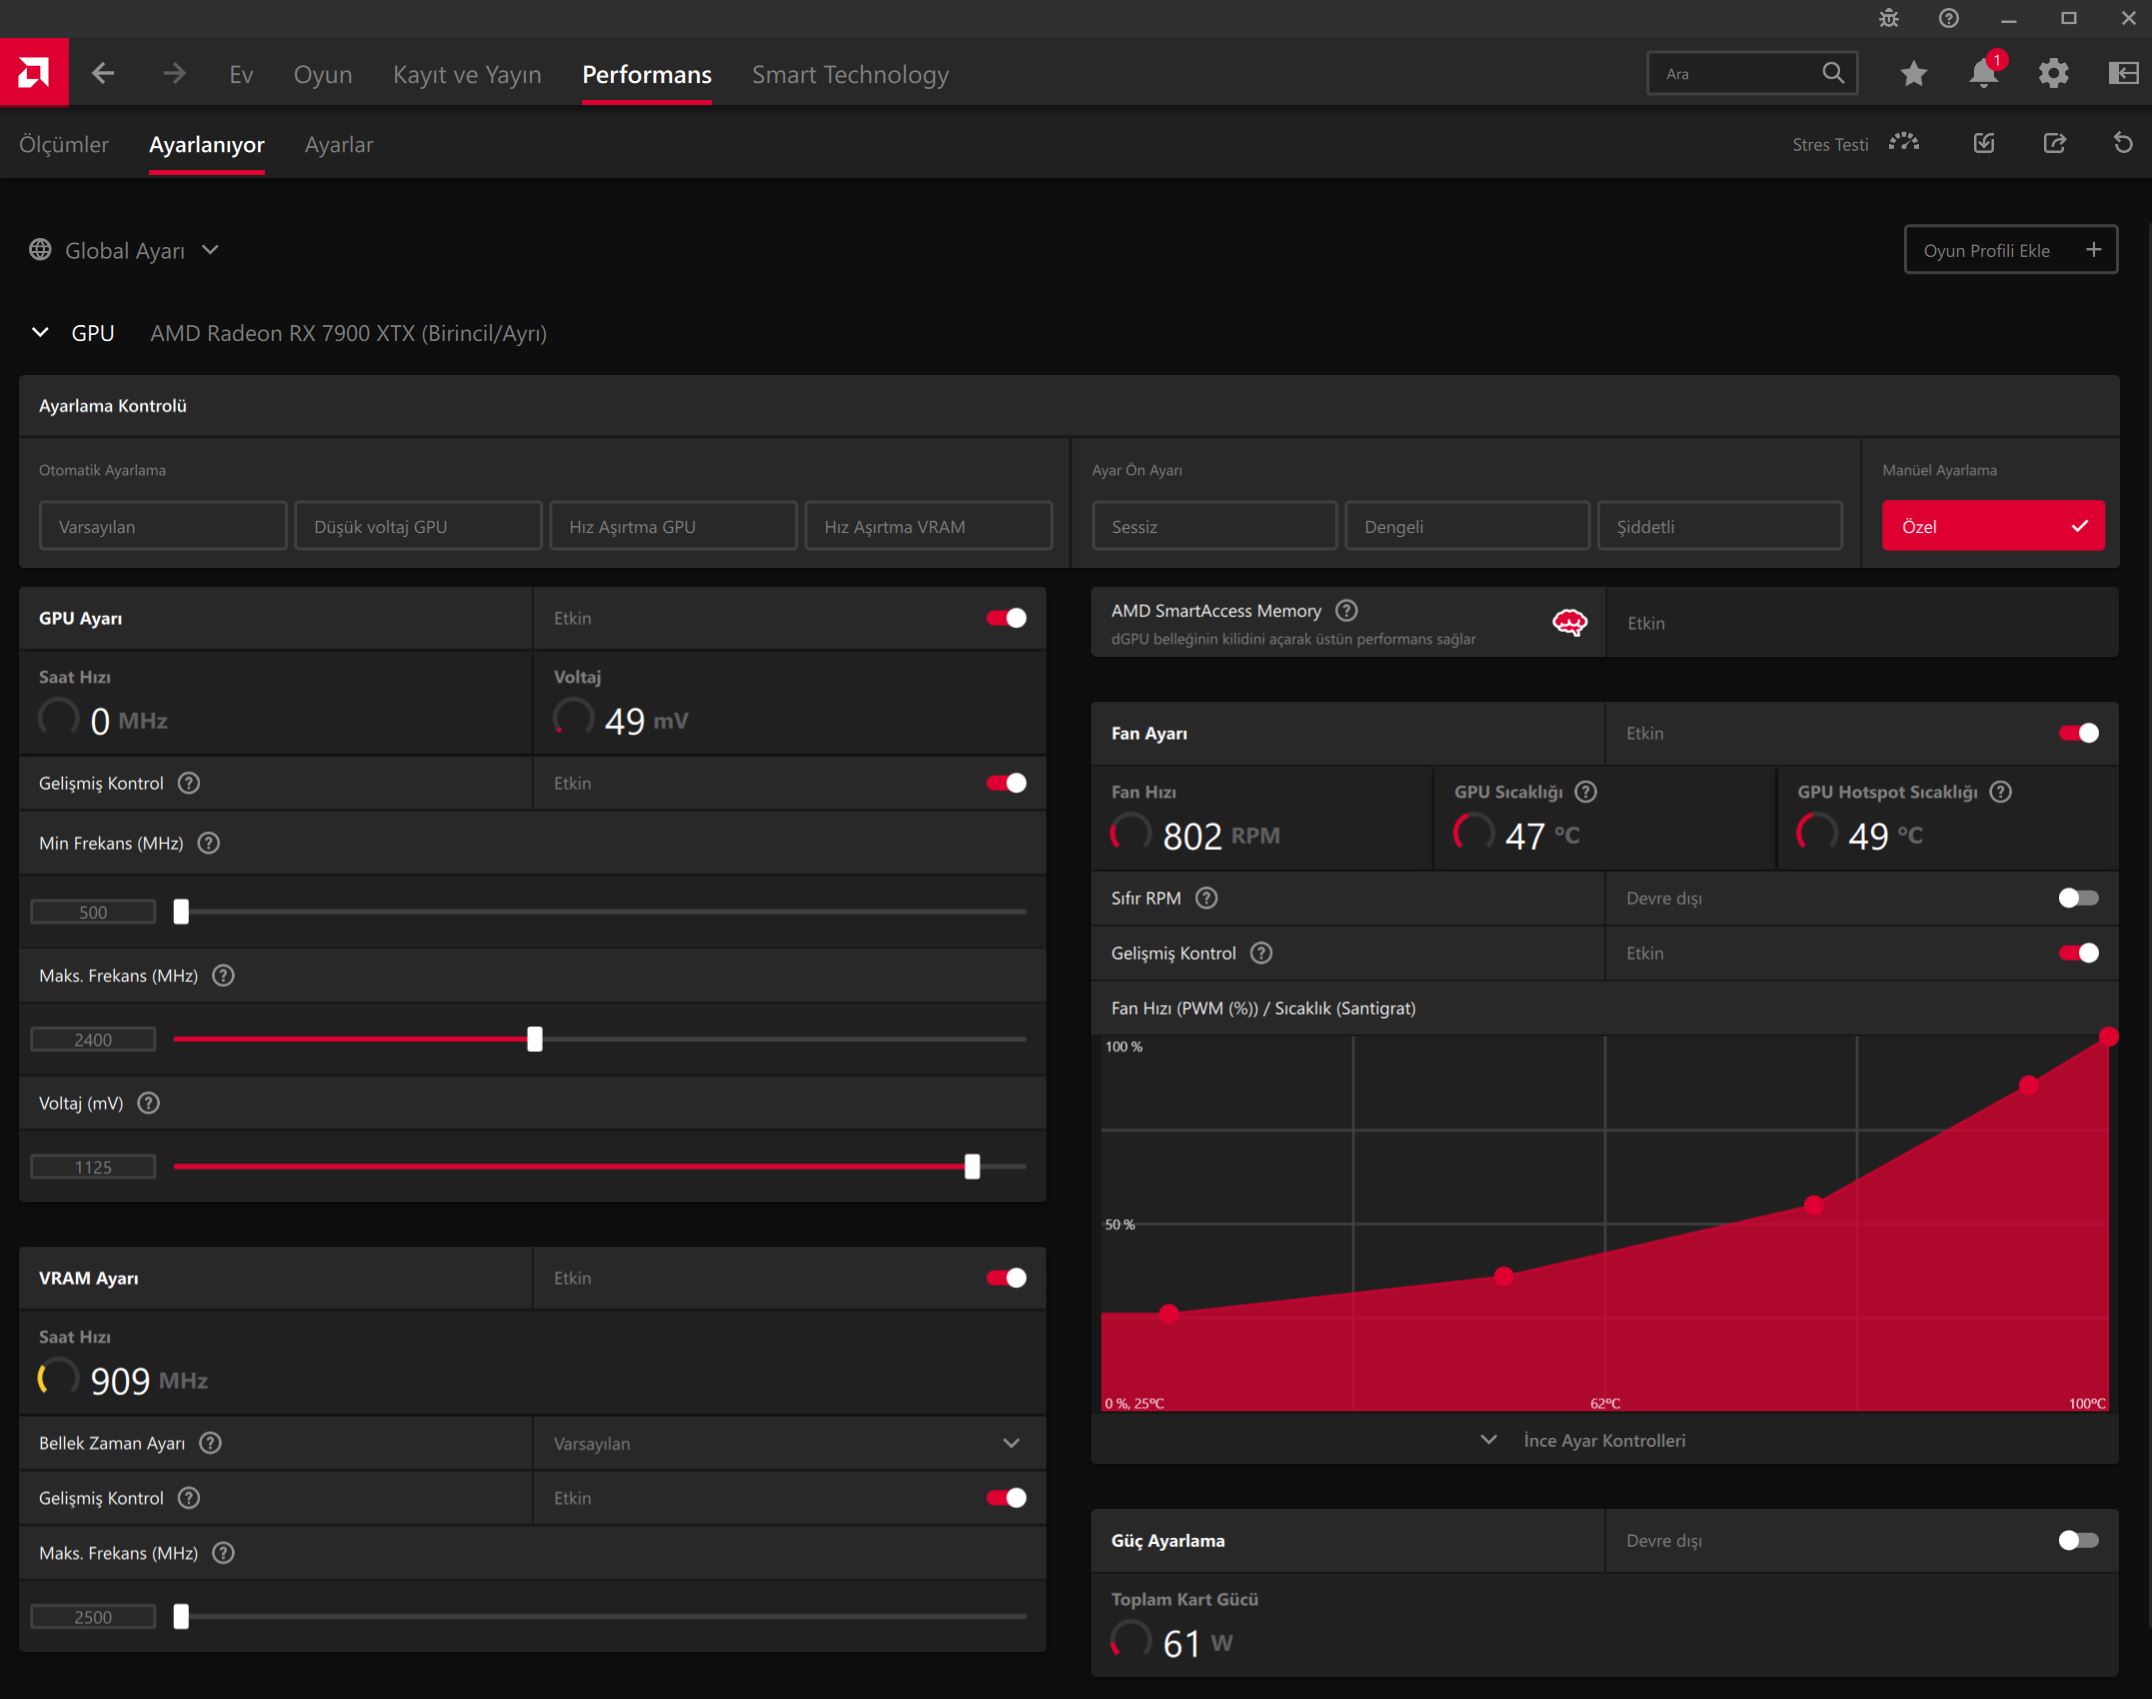This screenshot has height=1699, width=2152.
Task: Open the Oyun tab
Action: tap(323, 74)
